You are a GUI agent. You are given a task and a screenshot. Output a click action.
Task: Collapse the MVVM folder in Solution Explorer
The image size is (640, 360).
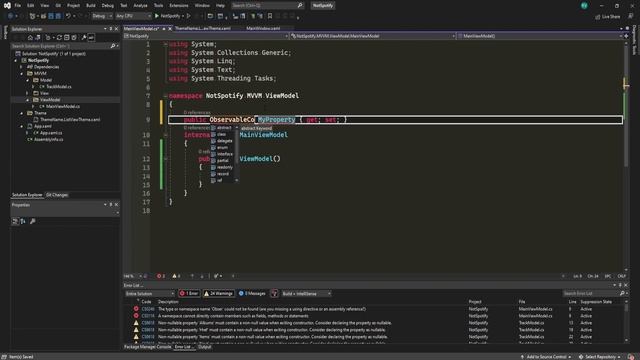22,73
